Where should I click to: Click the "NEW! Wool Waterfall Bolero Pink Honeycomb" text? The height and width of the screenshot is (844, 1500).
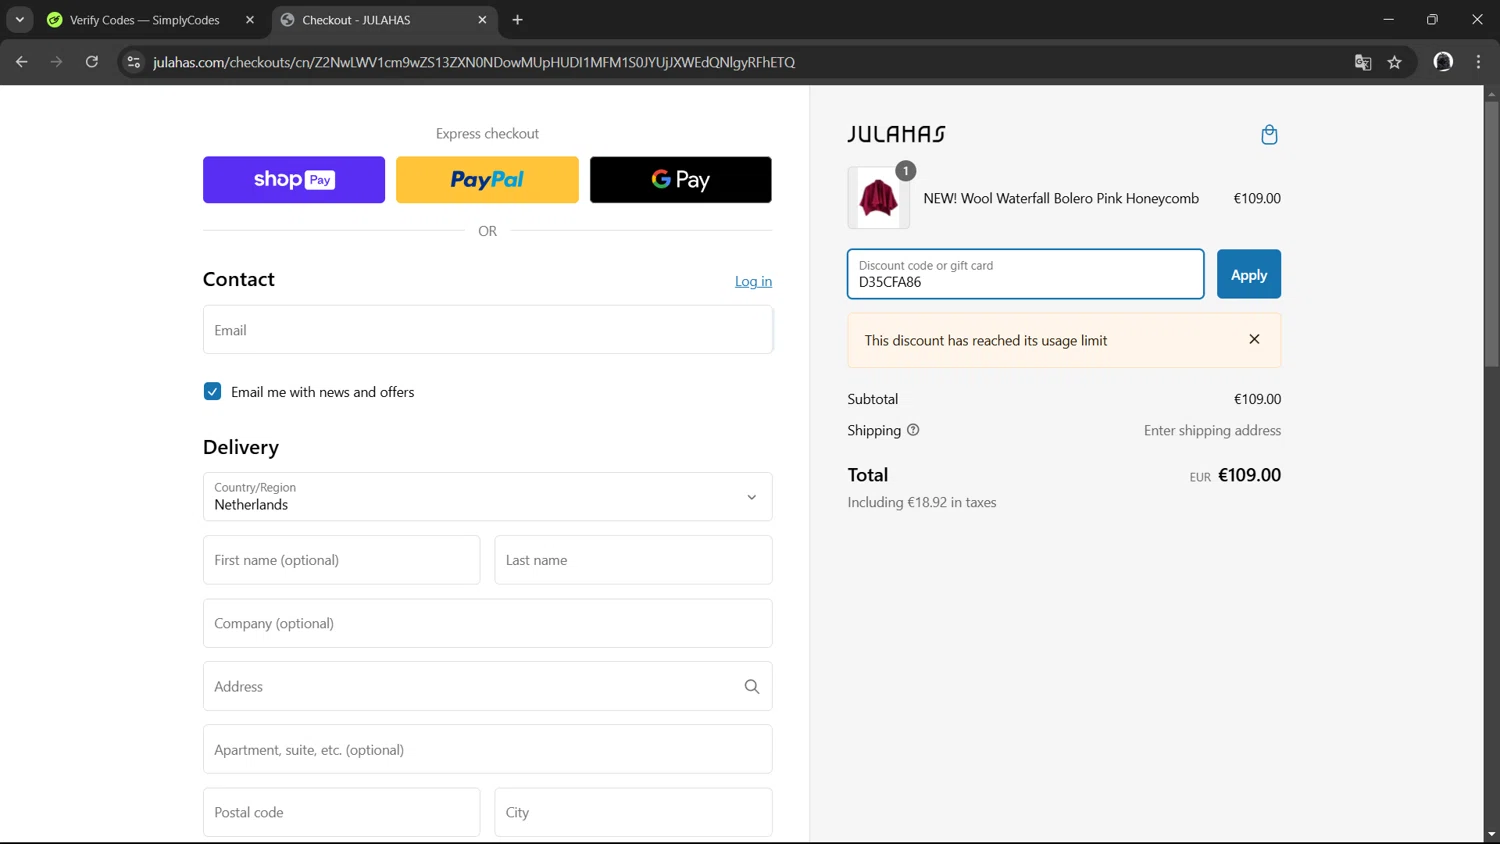(x=1061, y=198)
